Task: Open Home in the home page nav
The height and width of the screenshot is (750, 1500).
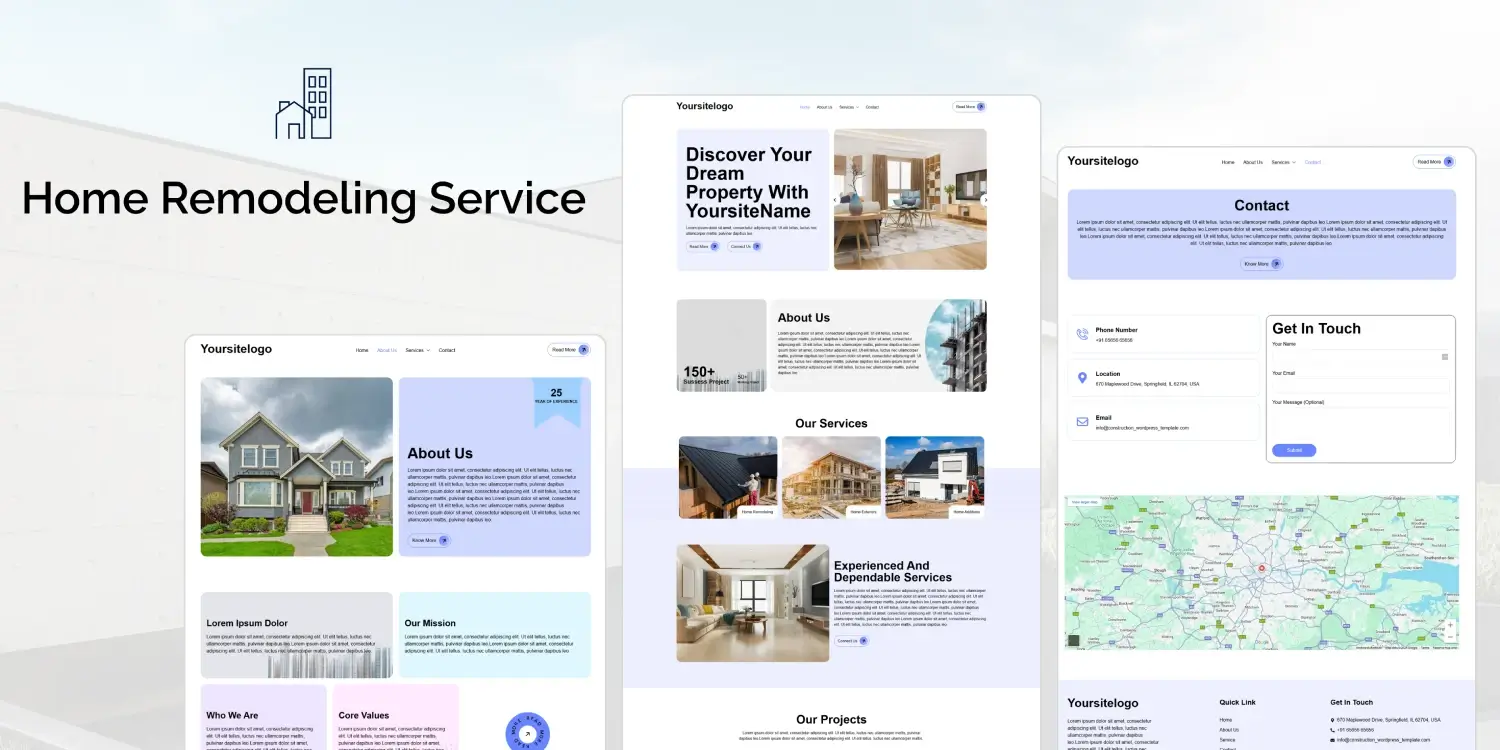Action: tap(805, 107)
